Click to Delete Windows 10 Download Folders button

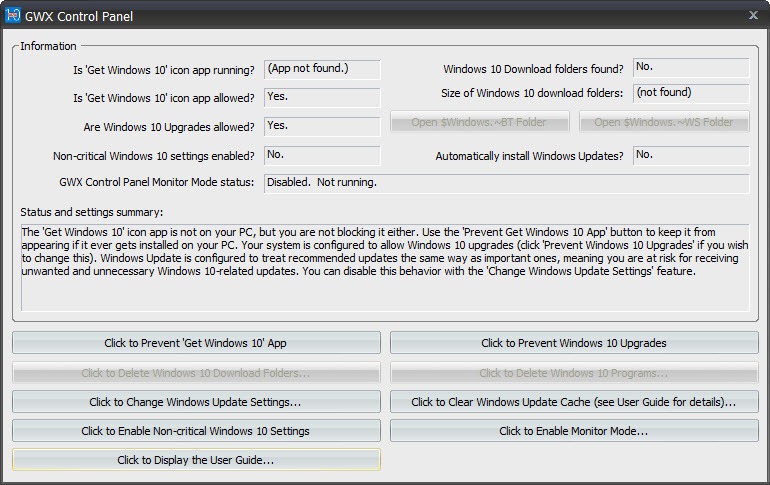coord(196,373)
